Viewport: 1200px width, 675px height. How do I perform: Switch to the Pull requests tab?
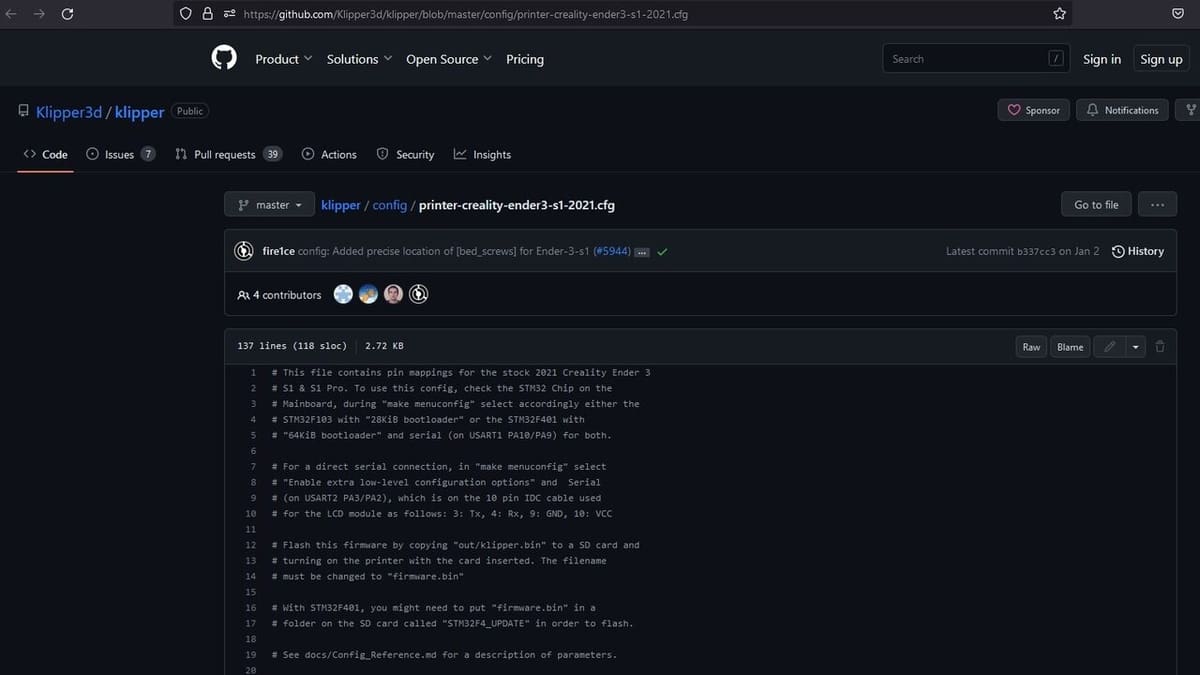228,154
